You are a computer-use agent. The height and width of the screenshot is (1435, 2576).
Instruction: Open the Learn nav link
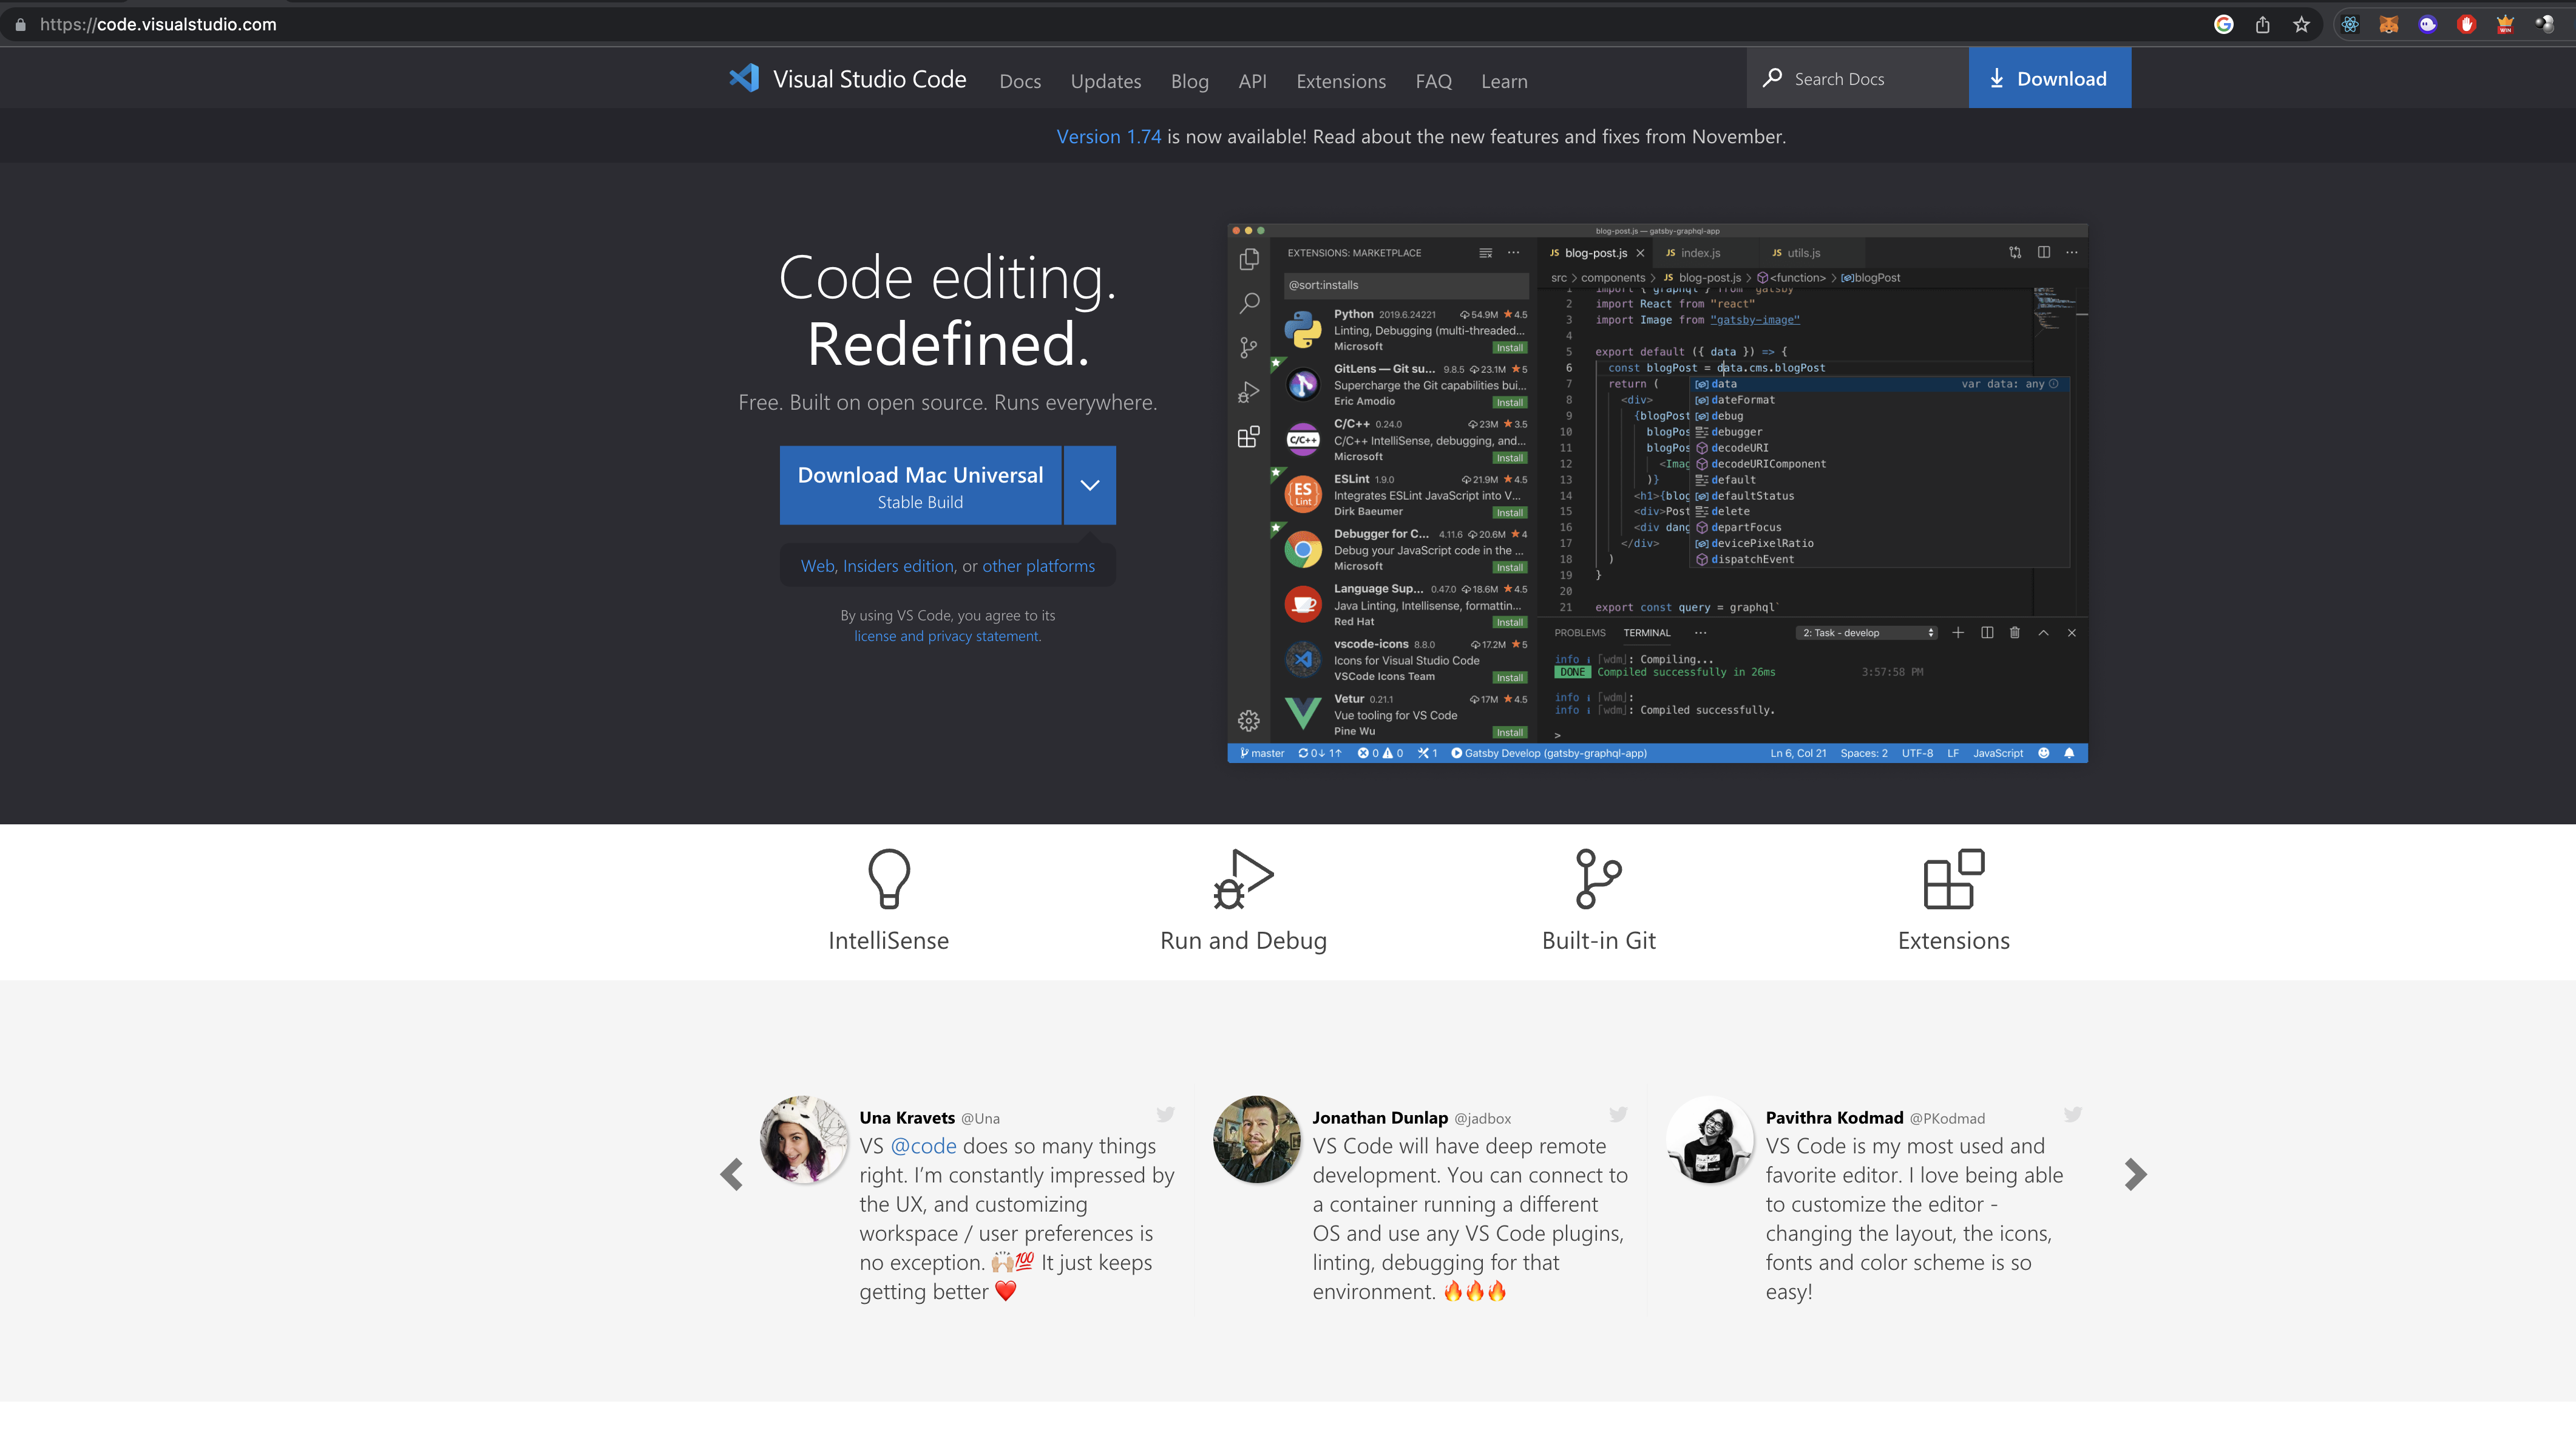click(1504, 81)
